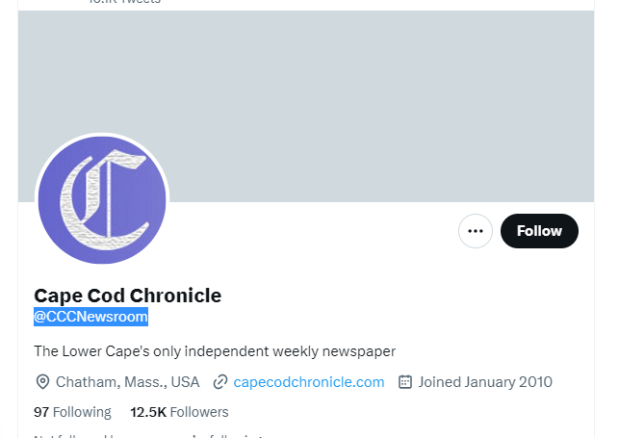This screenshot has width=619, height=438.
Task: Click the 97 following count number
Action: [41, 412]
